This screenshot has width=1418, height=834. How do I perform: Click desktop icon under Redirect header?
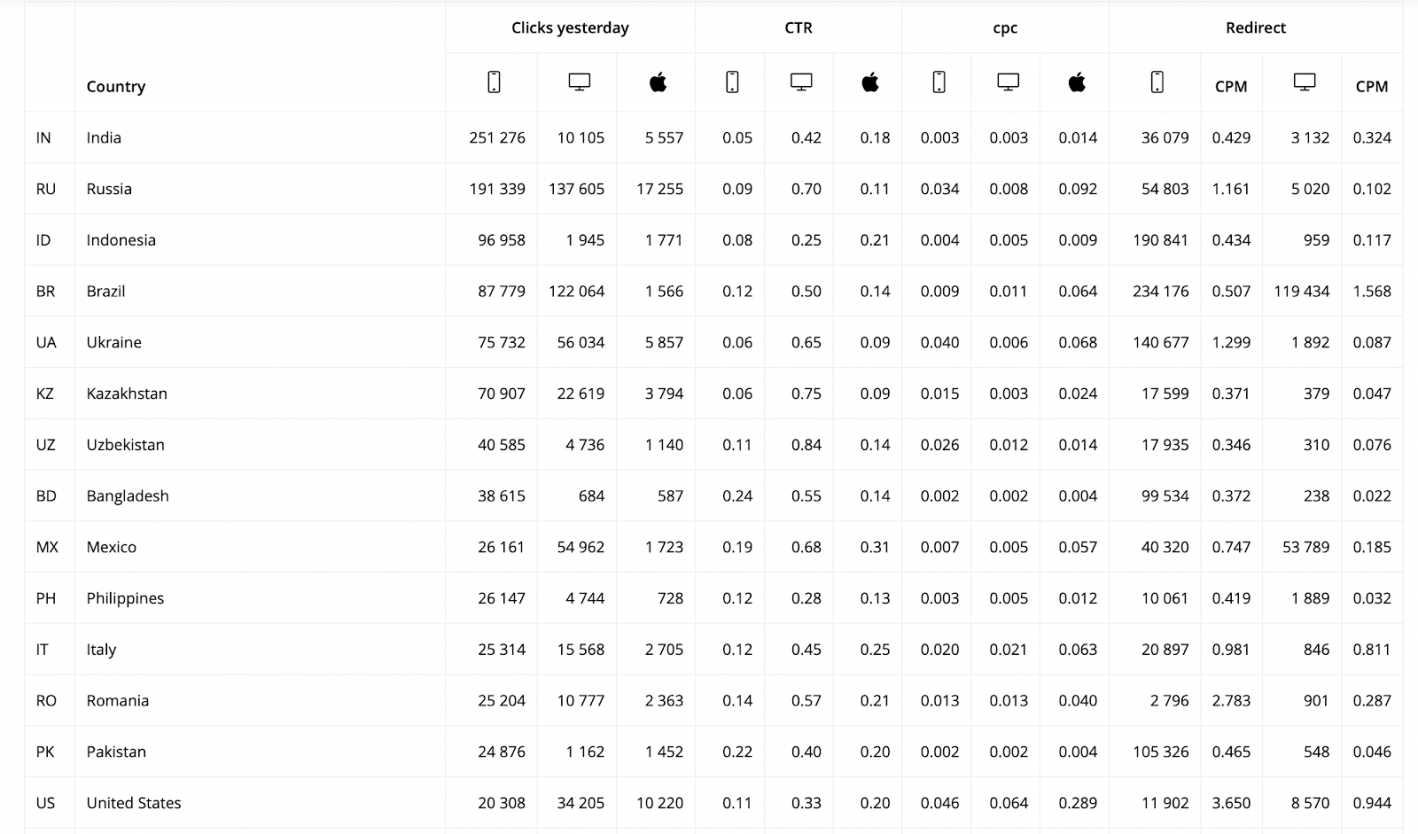1304,83
